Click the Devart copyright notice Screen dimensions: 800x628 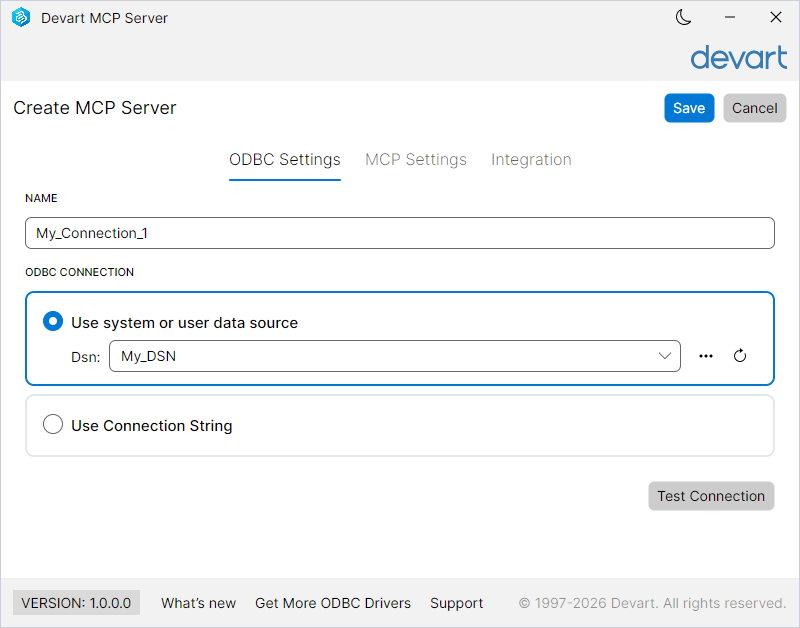click(653, 603)
